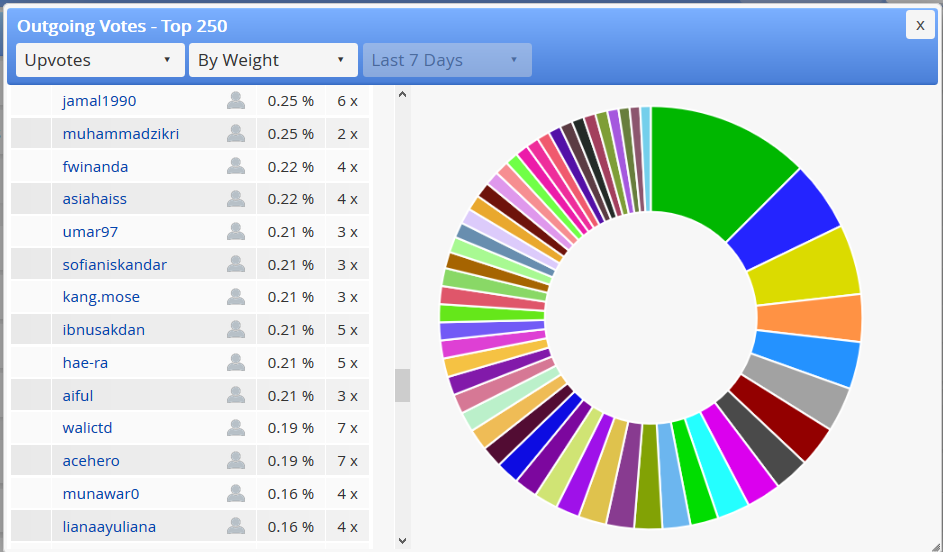This screenshot has height=552, width=943.
Task: Click the 7 x count for acehero
Action: pyautogui.click(x=347, y=461)
